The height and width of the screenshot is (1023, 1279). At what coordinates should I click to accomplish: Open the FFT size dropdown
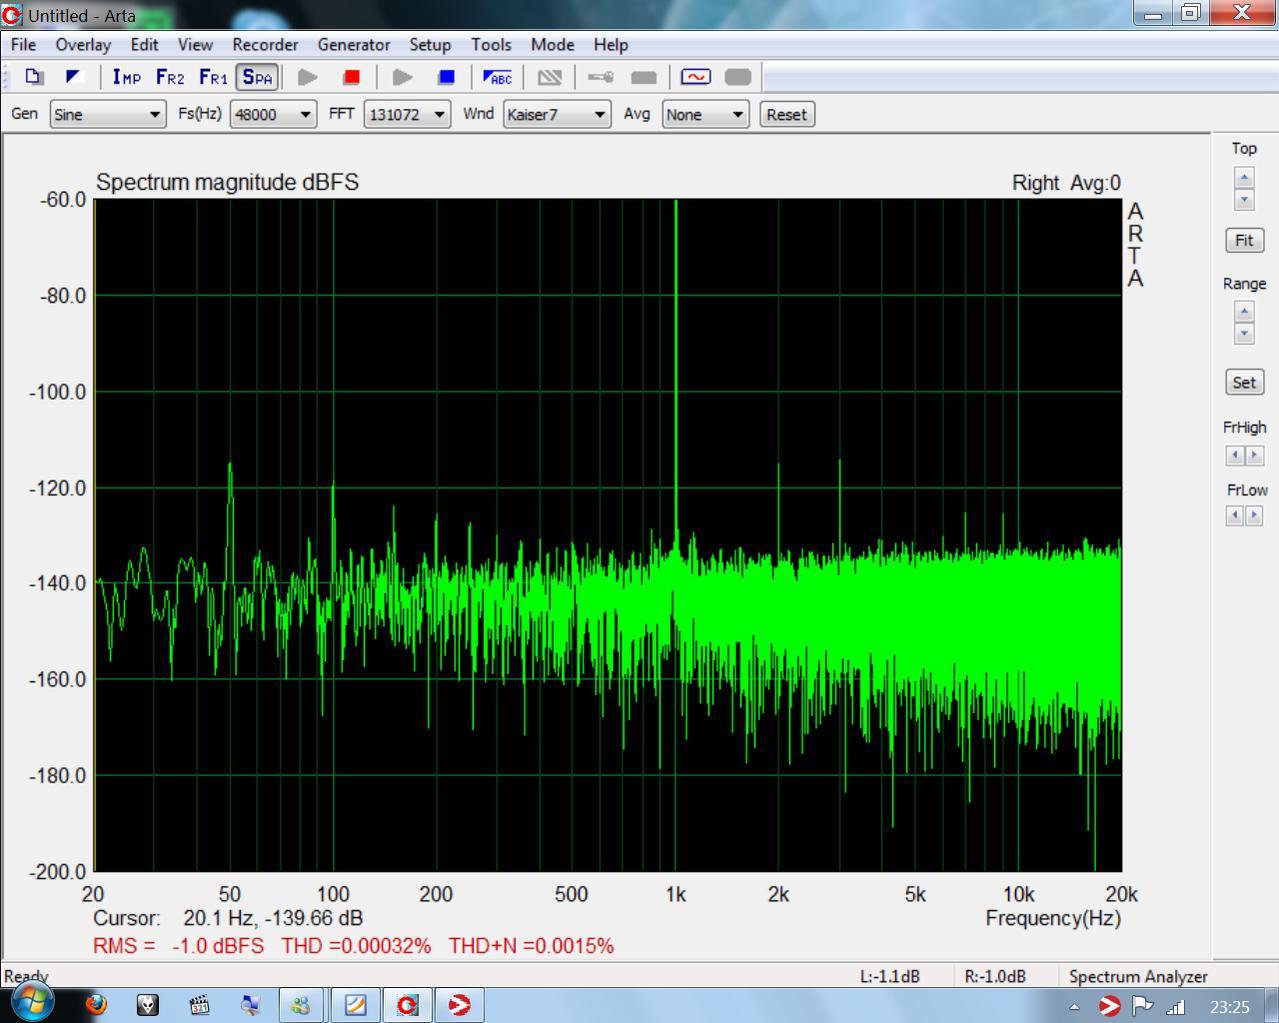pyautogui.click(x=407, y=114)
